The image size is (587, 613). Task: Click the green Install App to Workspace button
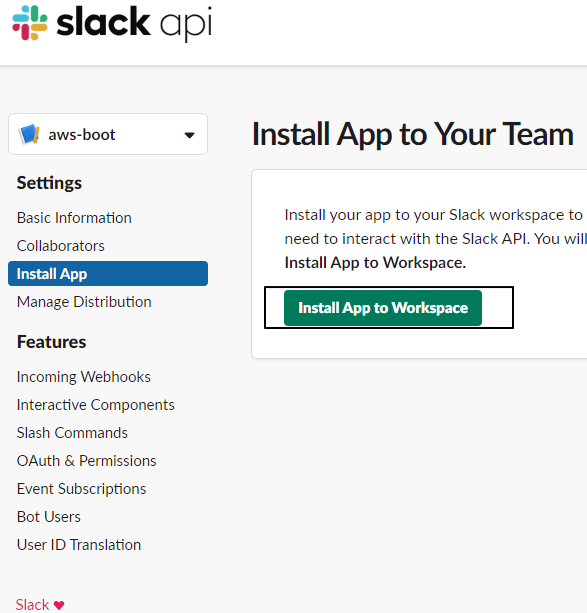[383, 308]
